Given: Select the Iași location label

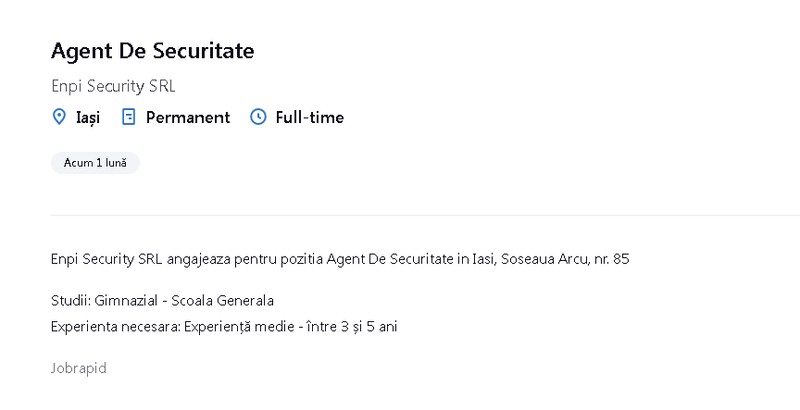Looking at the screenshot, I should pos(88,117).
